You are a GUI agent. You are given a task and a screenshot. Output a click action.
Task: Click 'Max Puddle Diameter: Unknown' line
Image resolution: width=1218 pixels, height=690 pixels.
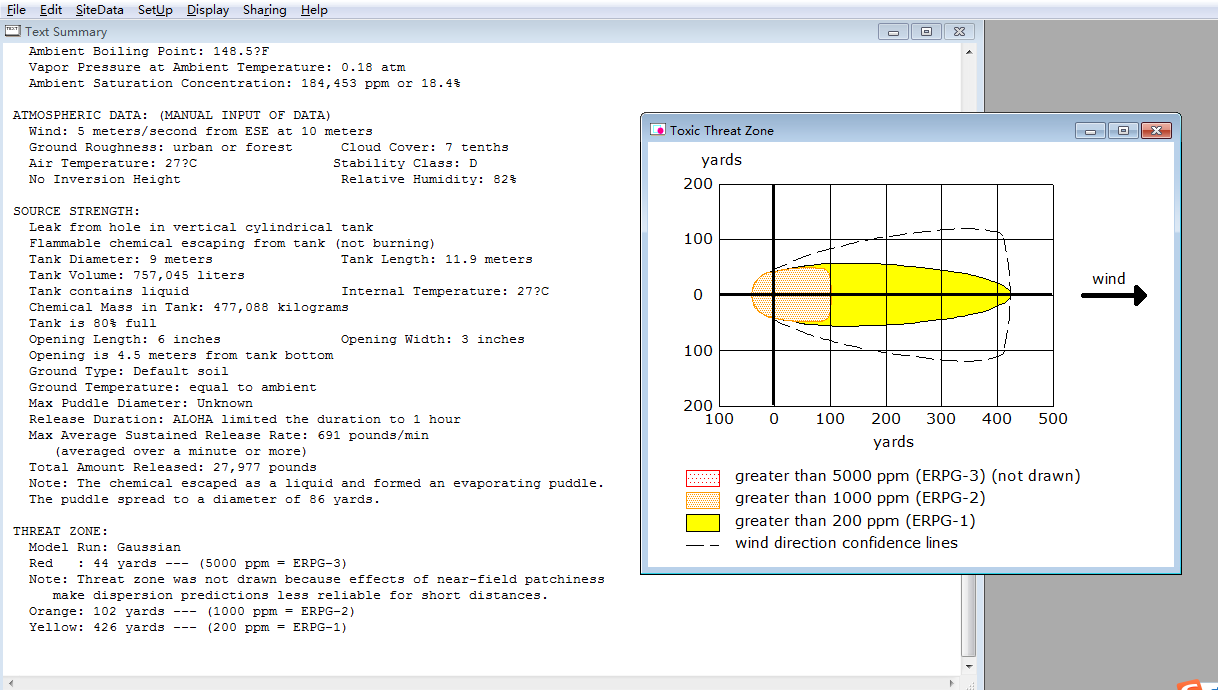(141, 403)
